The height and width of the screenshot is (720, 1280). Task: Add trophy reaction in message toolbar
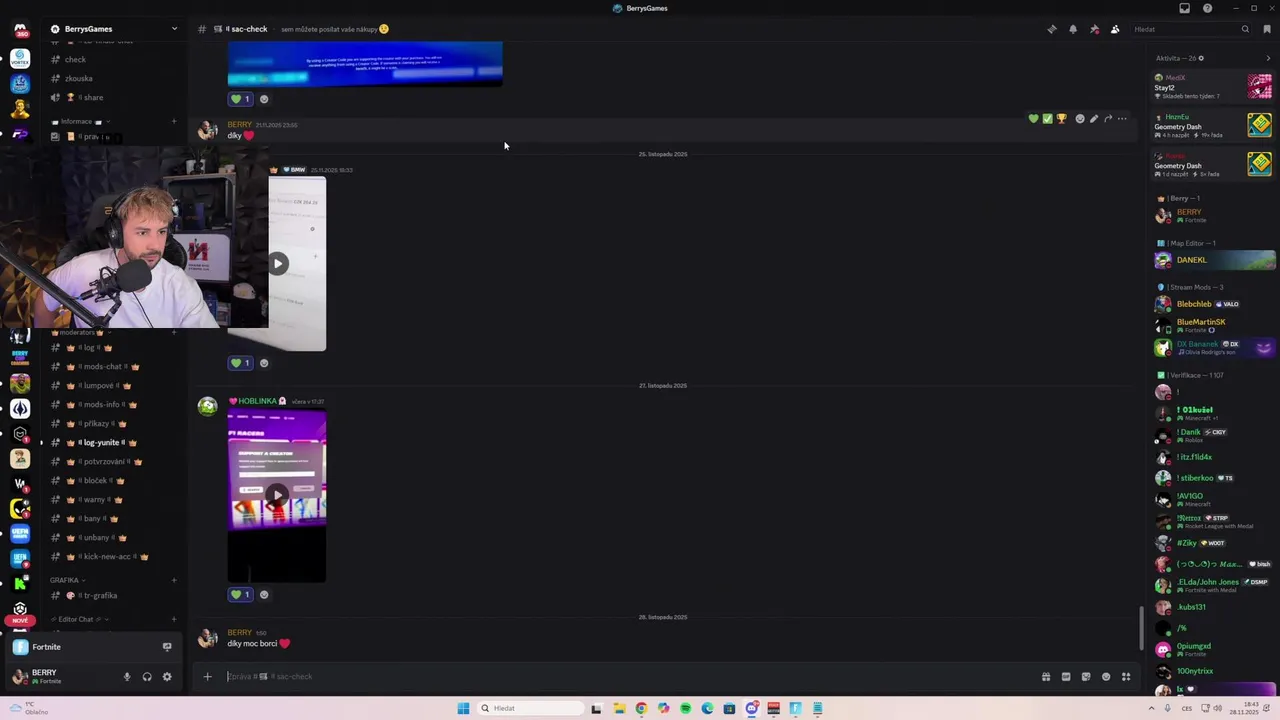[1061, 119]
